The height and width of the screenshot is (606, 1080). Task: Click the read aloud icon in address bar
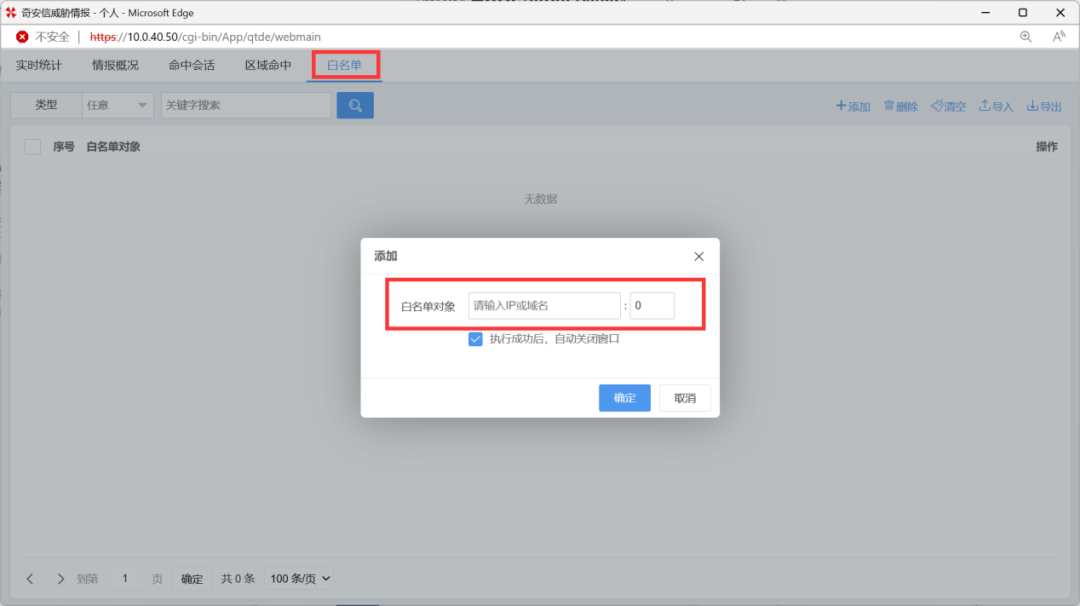point(1059,37)
